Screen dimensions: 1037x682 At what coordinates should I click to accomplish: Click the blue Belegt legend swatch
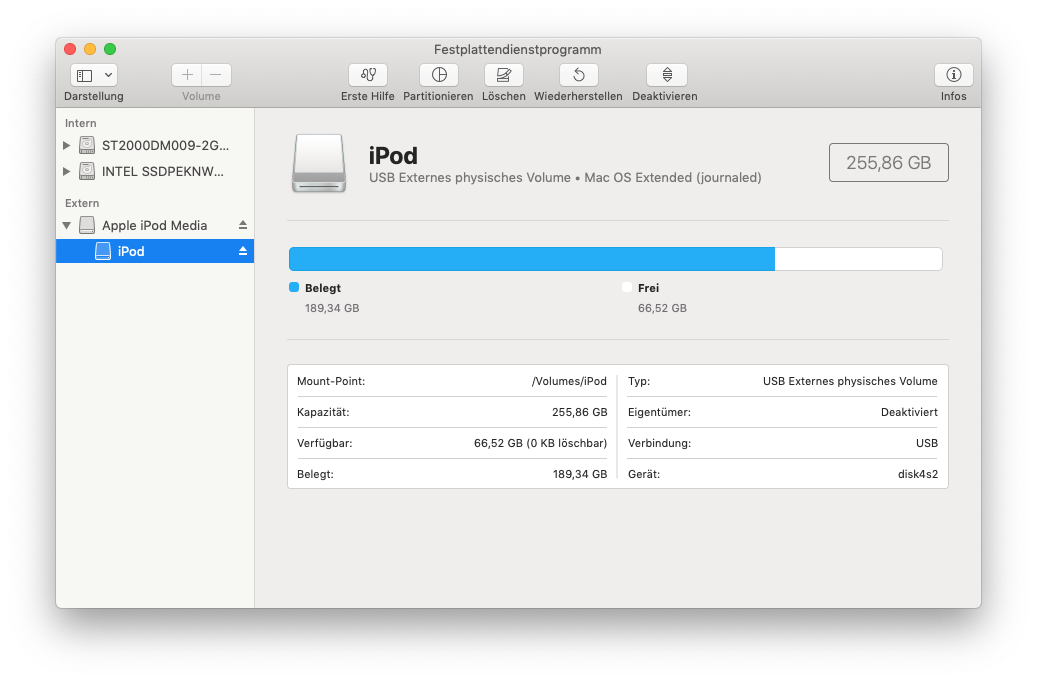(x=294, y=287)
